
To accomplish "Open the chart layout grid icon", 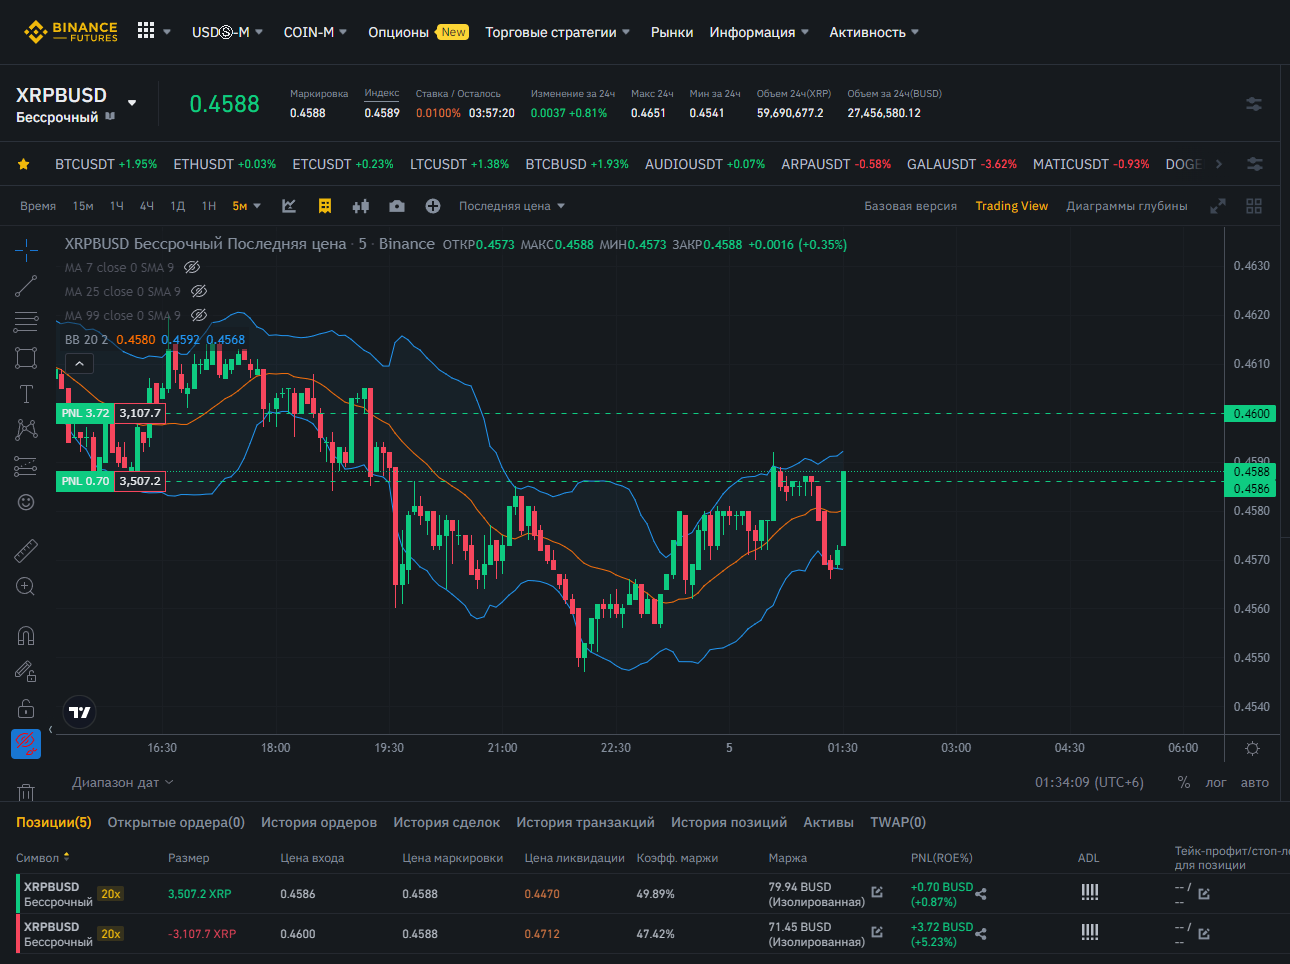I will pos(1254,206).
